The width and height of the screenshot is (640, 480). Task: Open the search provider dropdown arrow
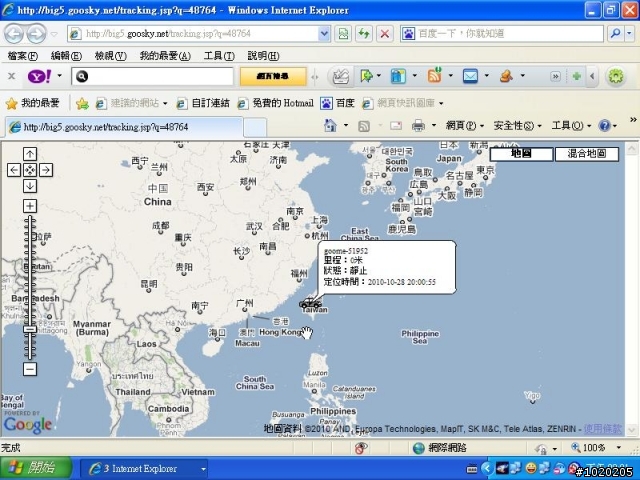click(x=629, y=34)
